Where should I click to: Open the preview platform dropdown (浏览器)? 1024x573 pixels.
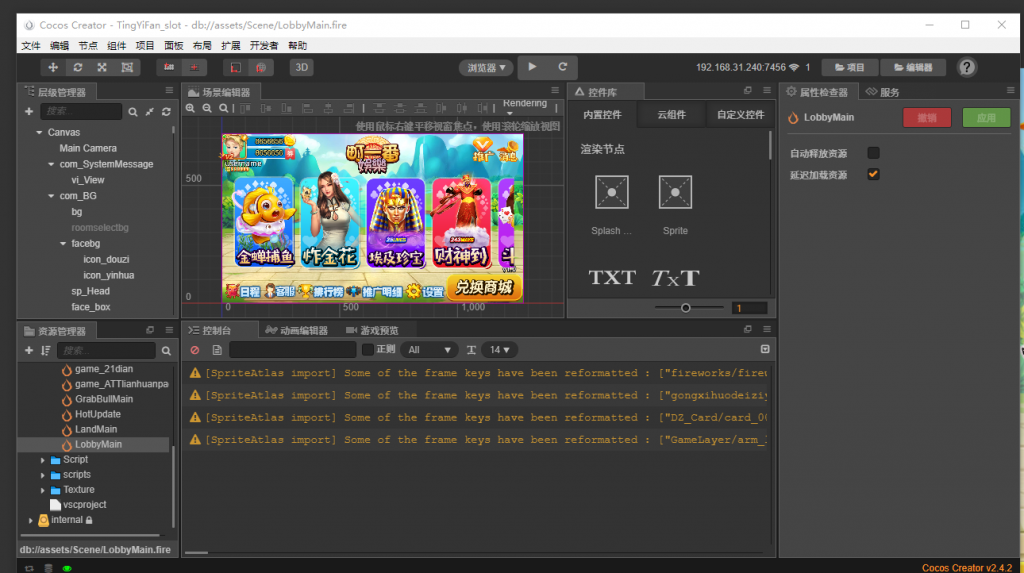(487, 67)
